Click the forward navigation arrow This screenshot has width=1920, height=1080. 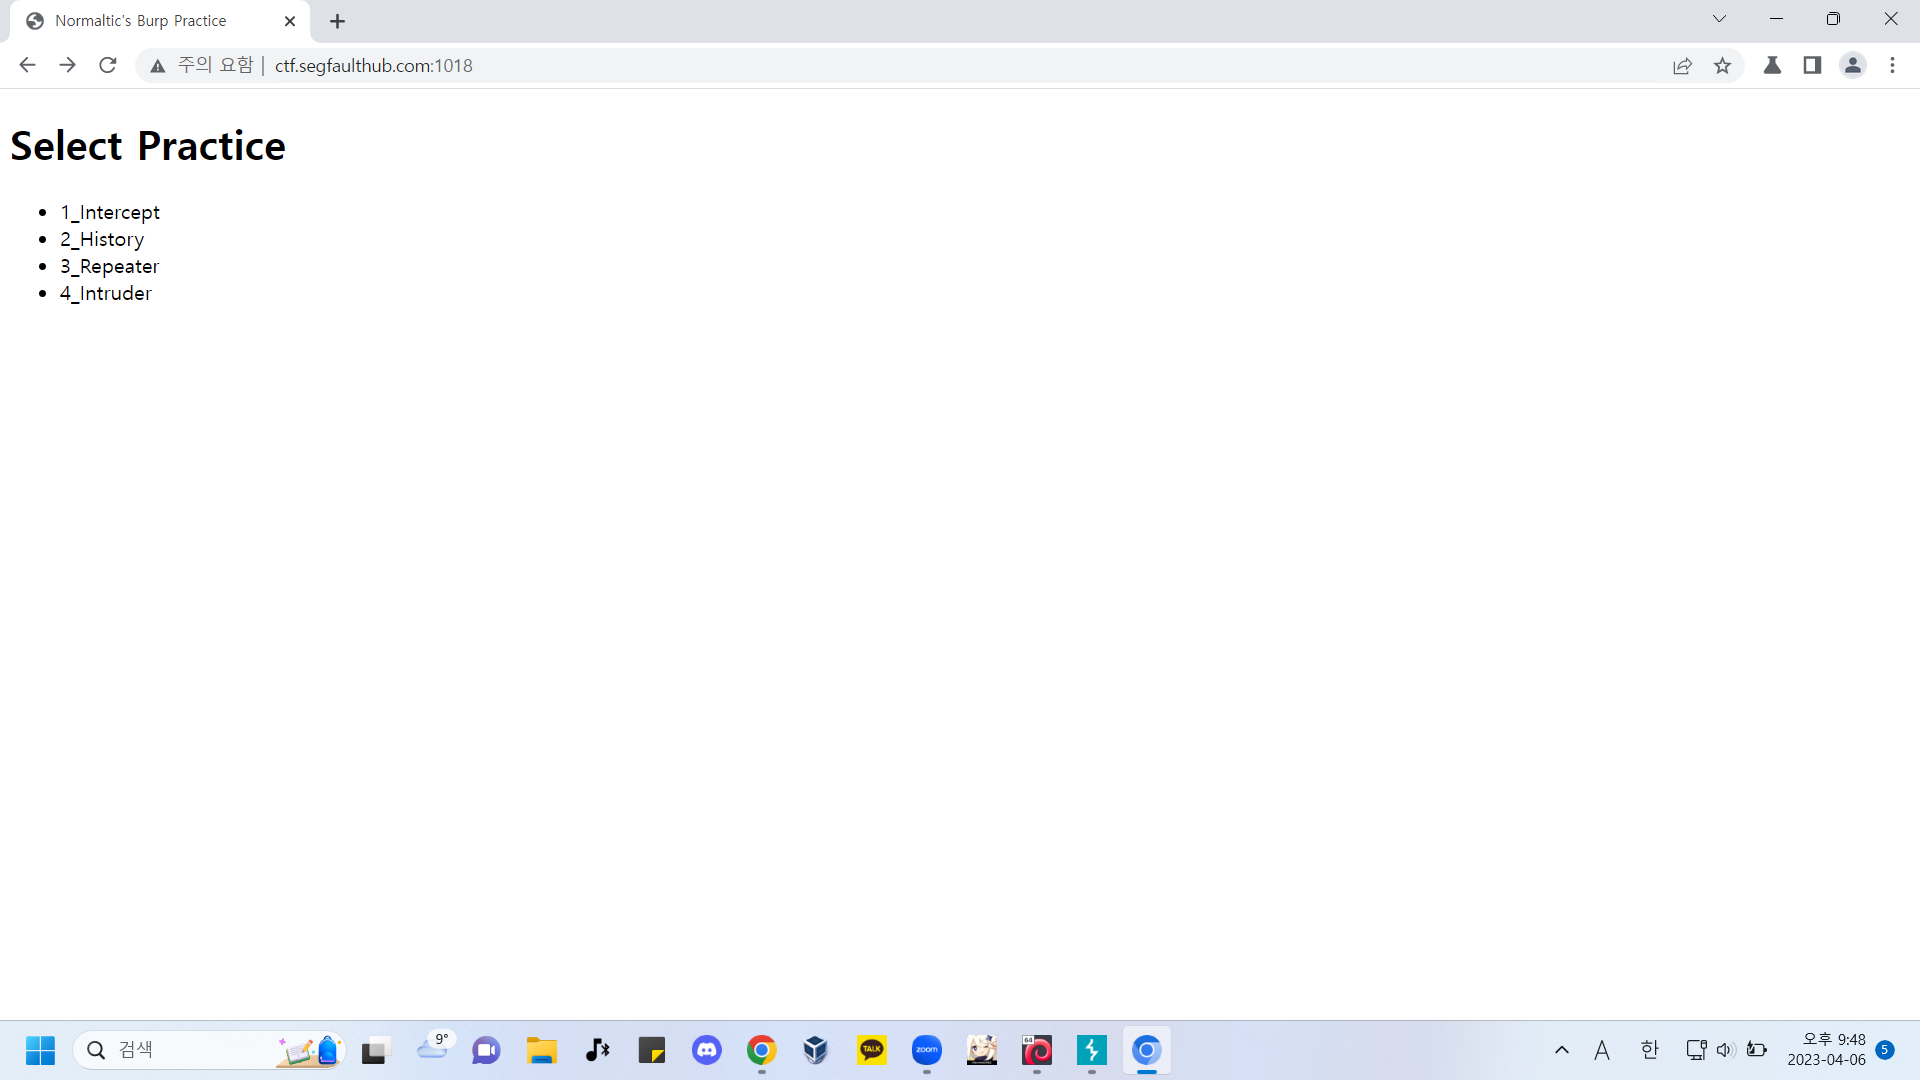click(67, 65)
